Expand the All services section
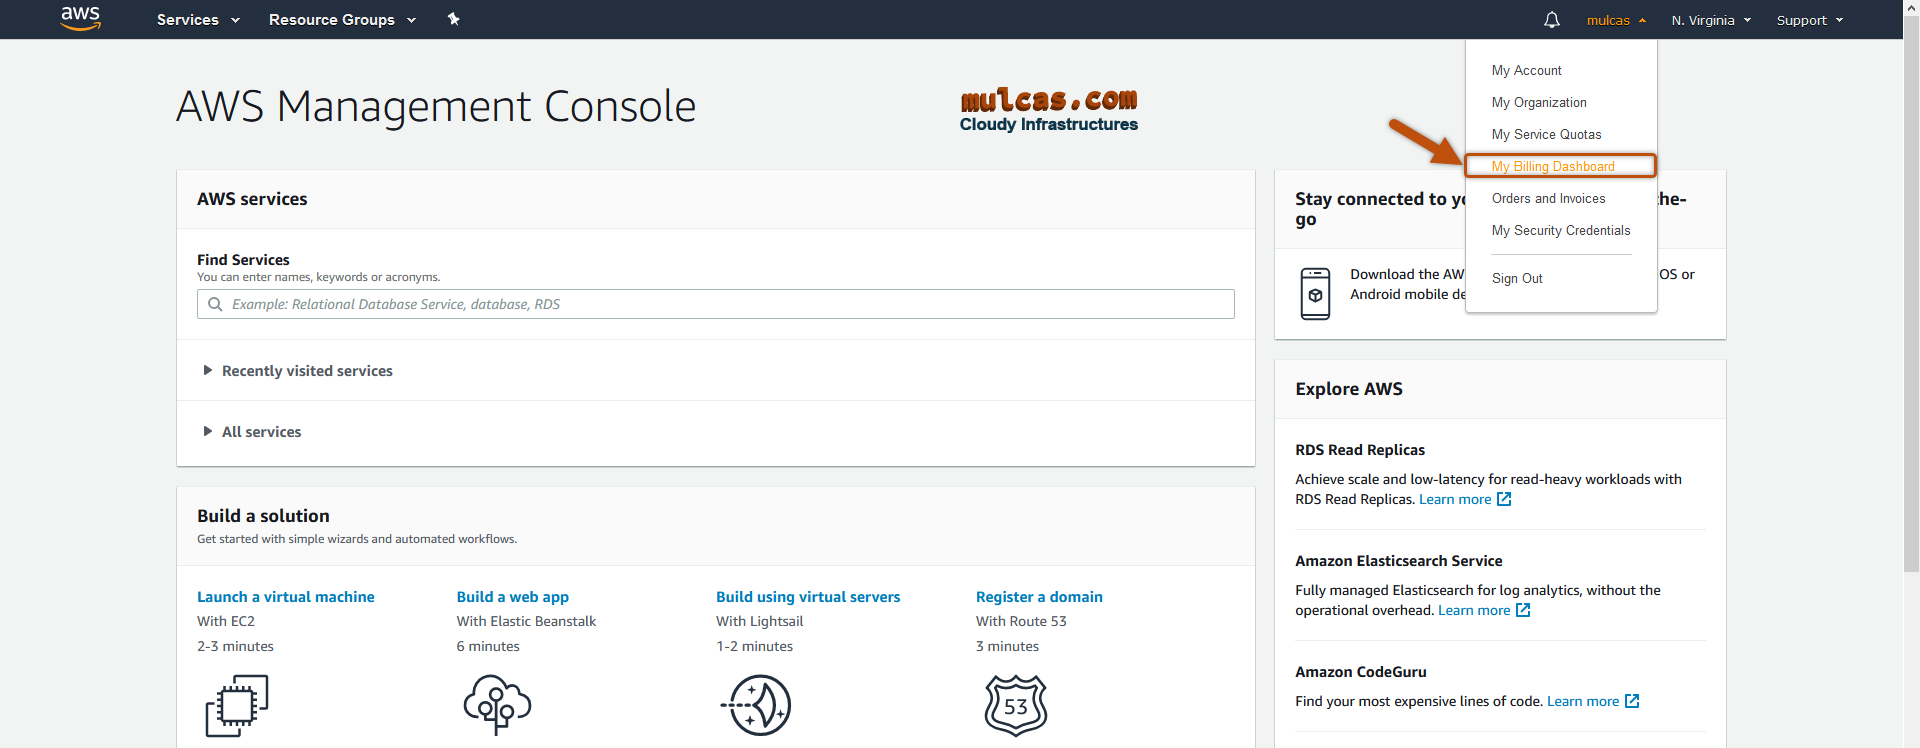 coord(260,432)
